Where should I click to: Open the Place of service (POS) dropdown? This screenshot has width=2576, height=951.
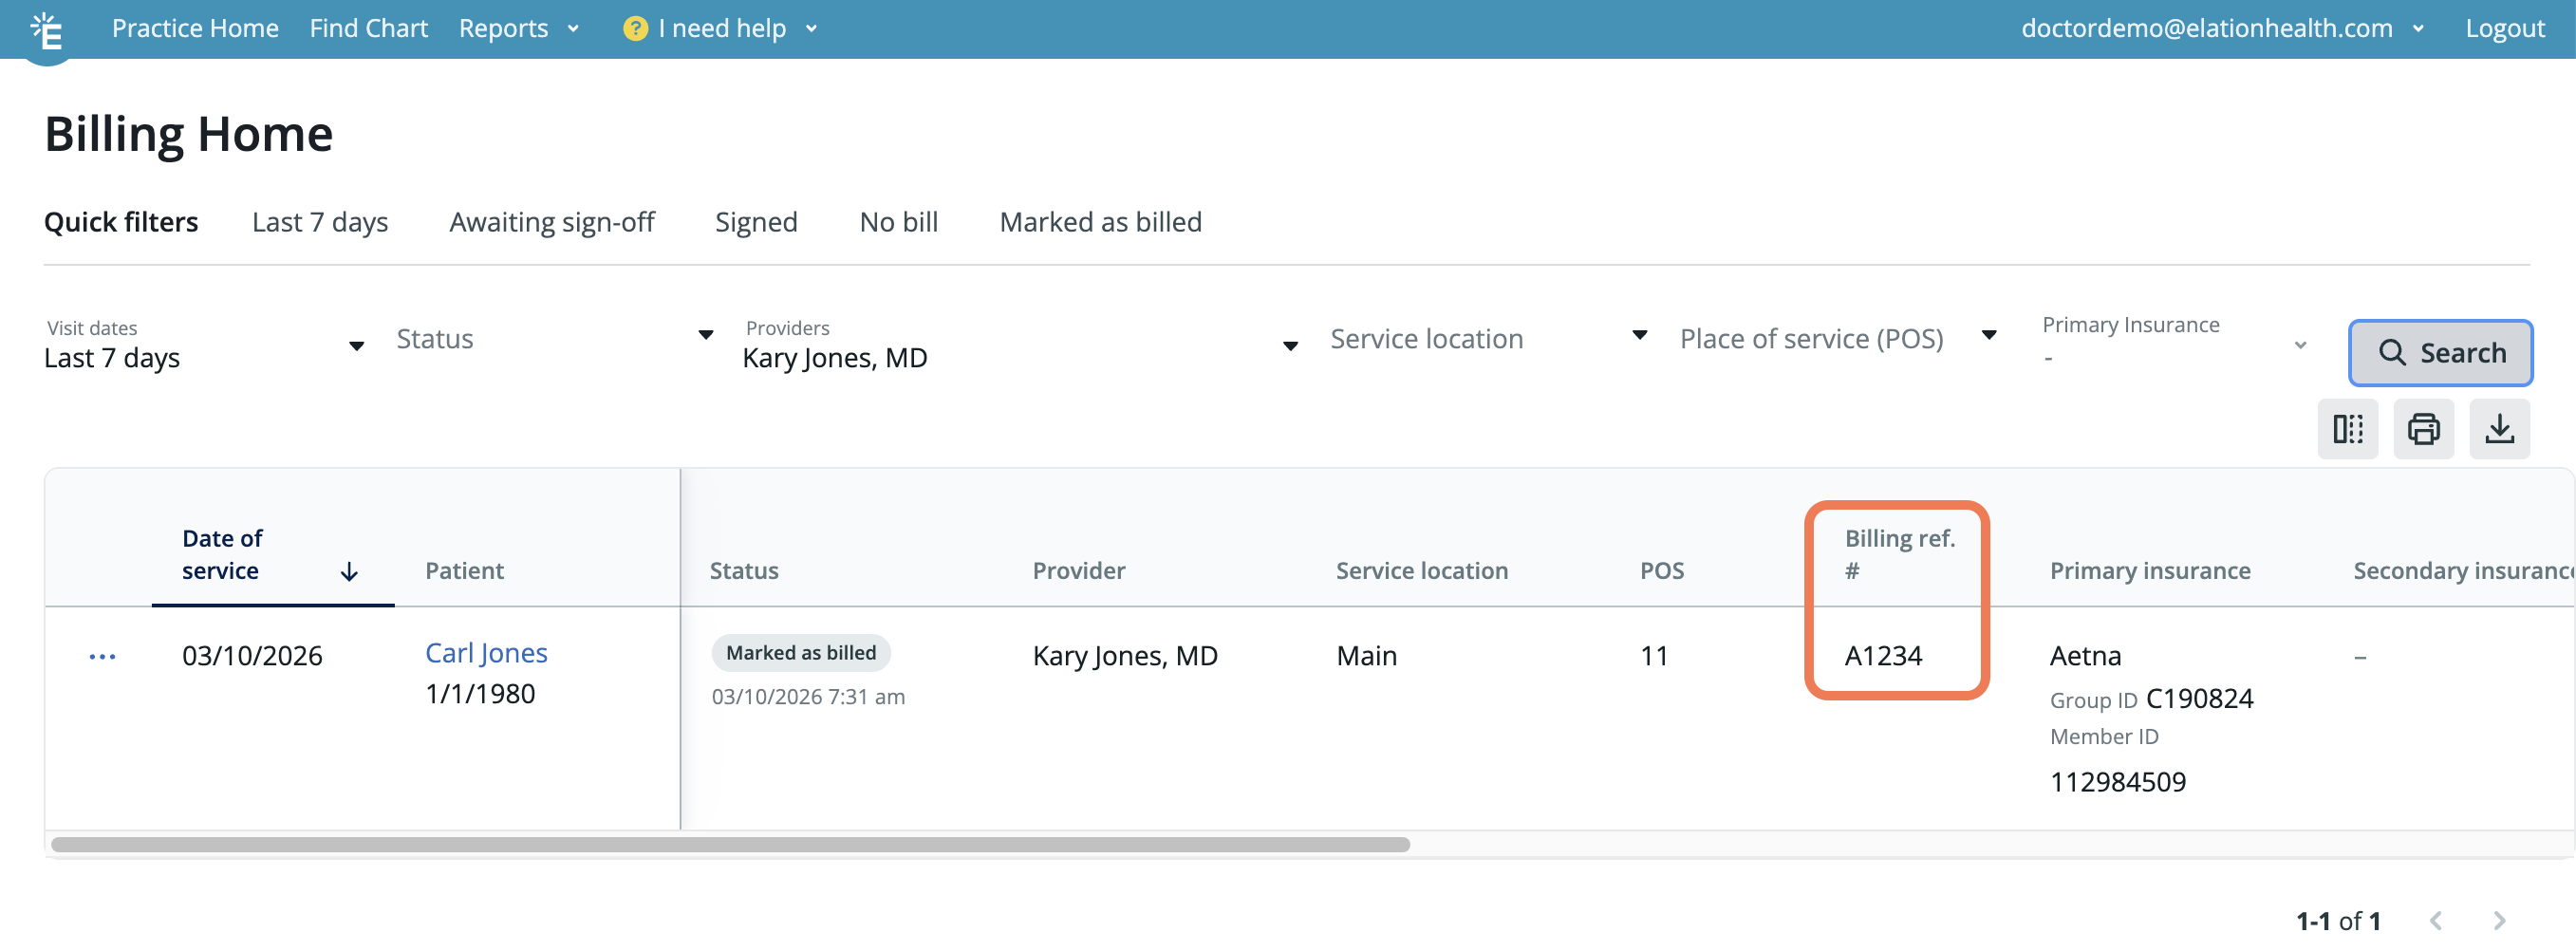coord(1990,337)
